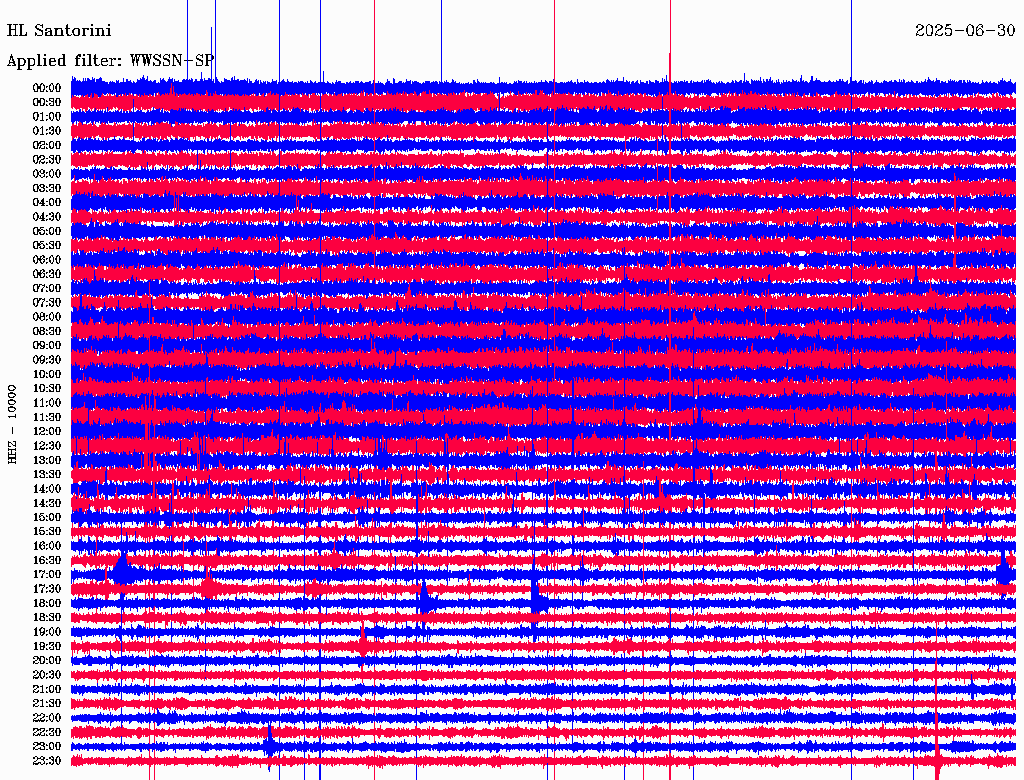
Task: Click the 21:30 time label
Action: pos(47,704)
